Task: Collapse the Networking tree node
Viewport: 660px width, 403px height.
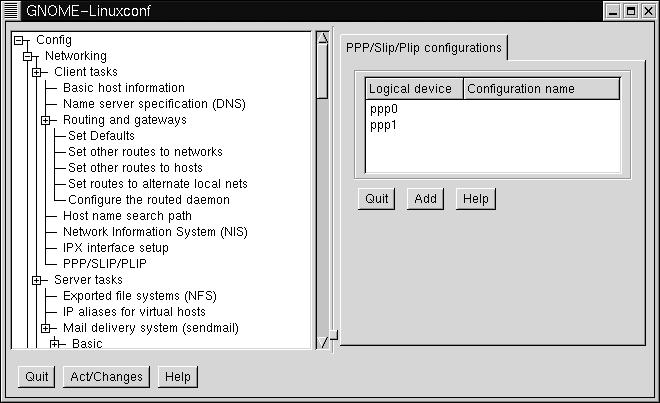Action: coord(29,56)
